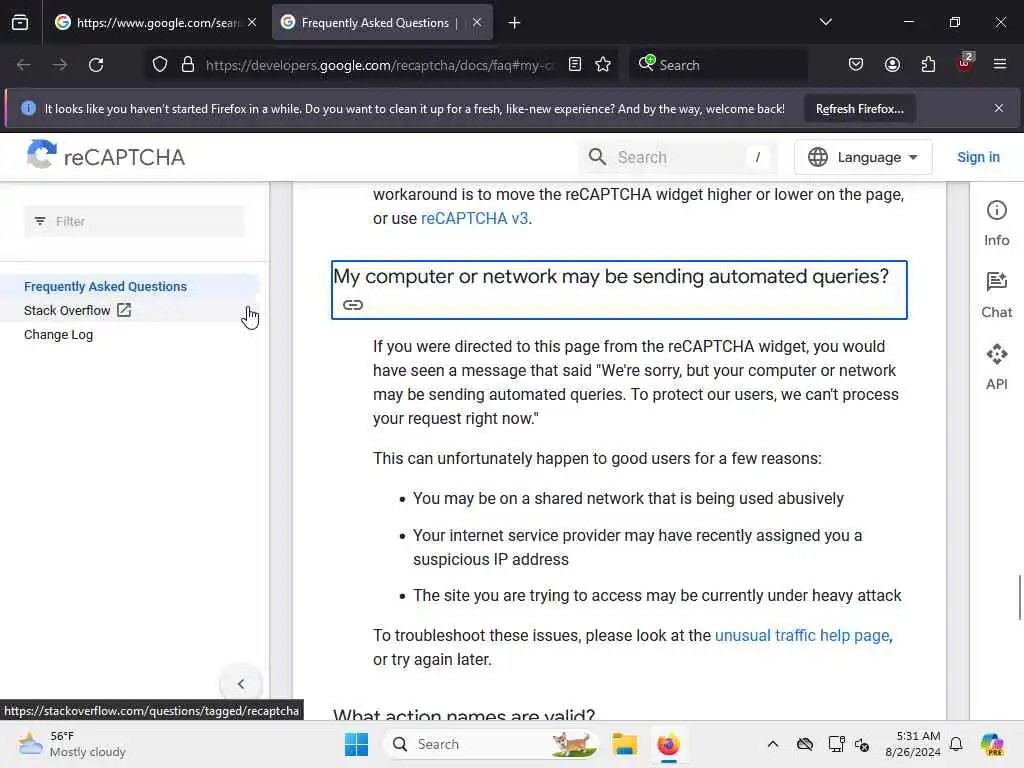Screen dimensions: 1024x768
Task: Open Firefox tab overview icon
Action: coord(20,23)
